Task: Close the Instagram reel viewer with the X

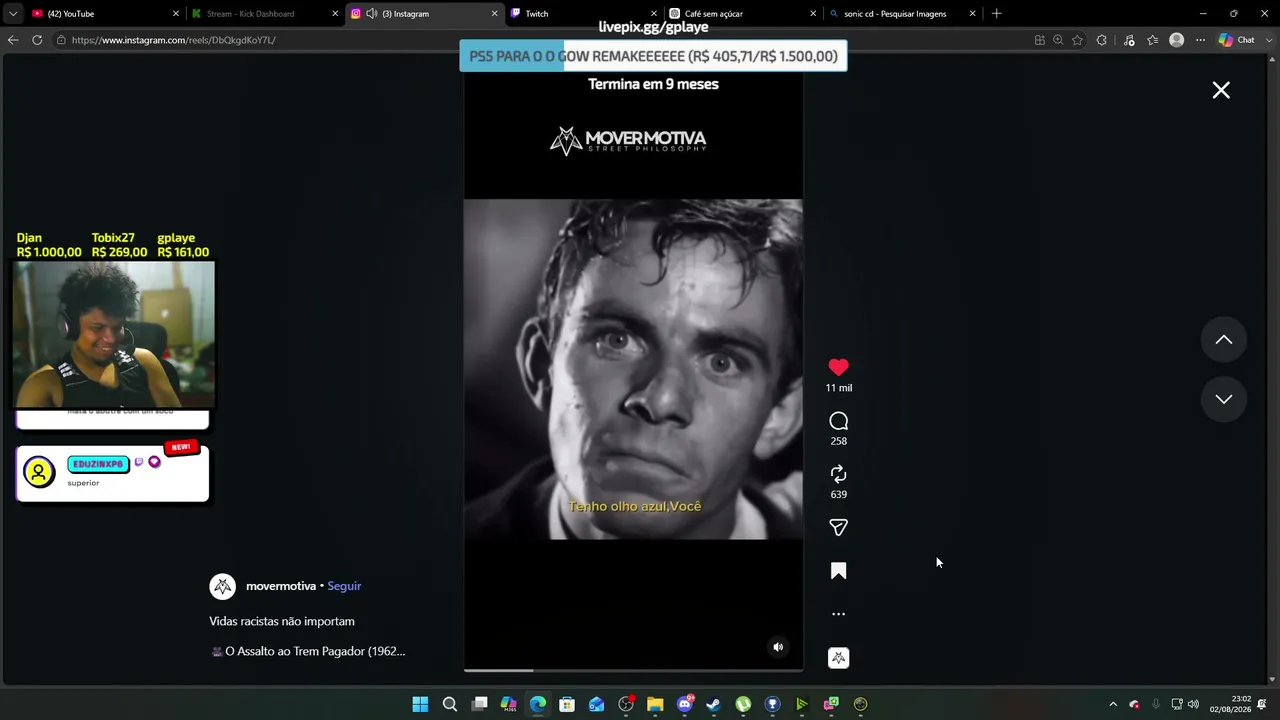Action: pyautogui.click(x=1221, y=90)
